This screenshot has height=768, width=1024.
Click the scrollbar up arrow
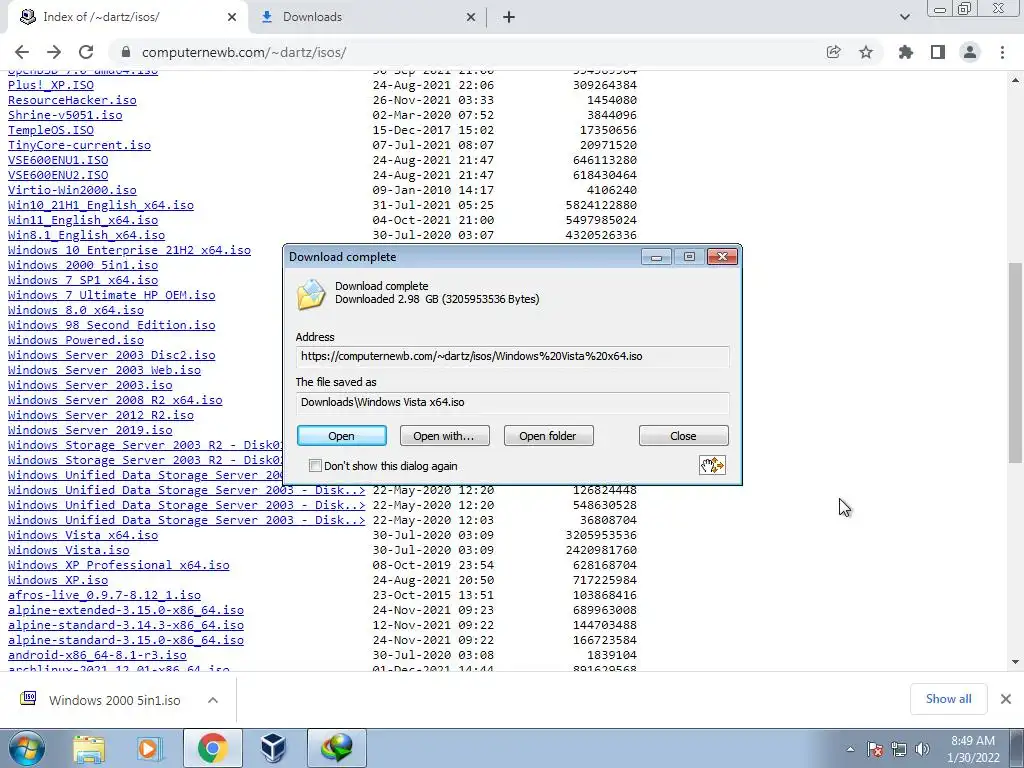pos(1016,80)
